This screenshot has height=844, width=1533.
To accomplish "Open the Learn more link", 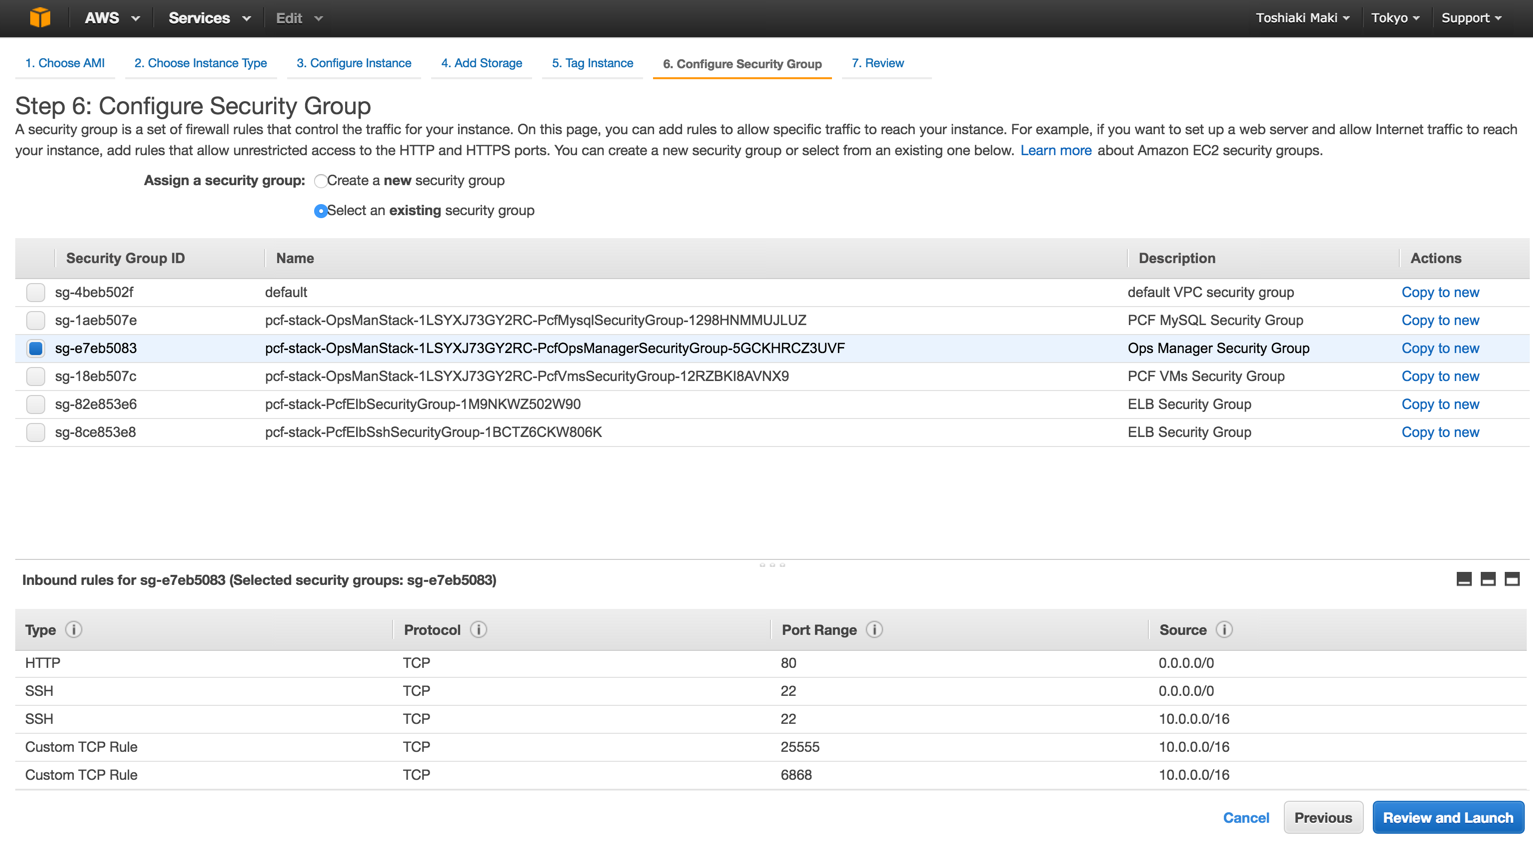I will (x=1055, y=151).
